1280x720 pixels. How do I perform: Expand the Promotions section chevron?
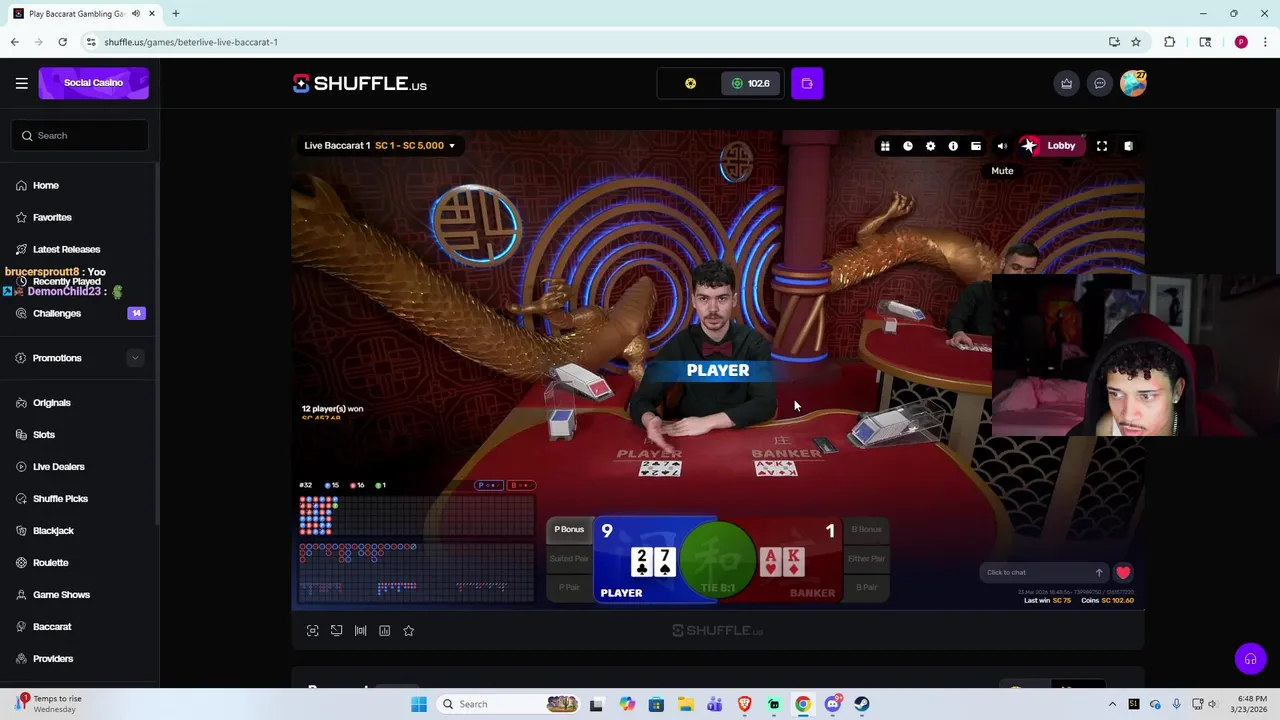click(135, 358)
